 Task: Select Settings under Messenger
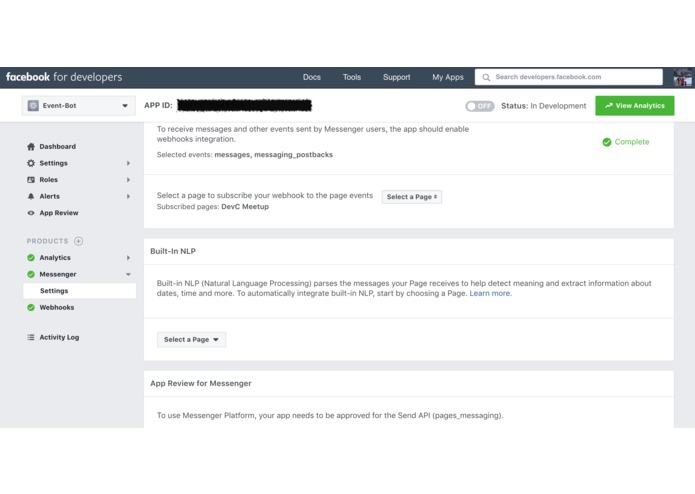(x=79, y=291)
